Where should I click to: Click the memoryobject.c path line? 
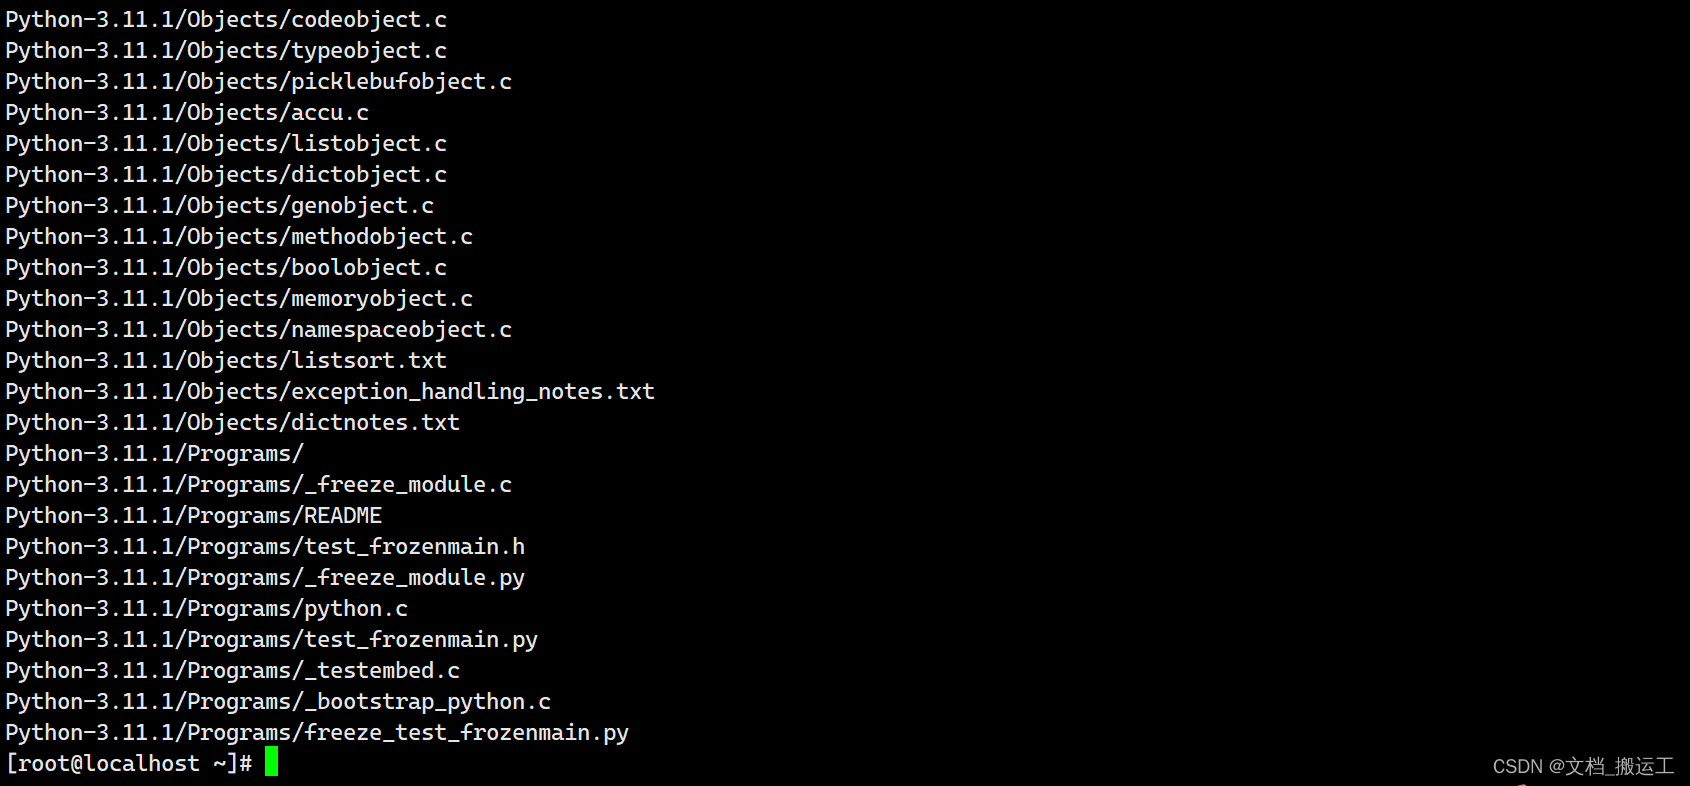pos(239,299)
